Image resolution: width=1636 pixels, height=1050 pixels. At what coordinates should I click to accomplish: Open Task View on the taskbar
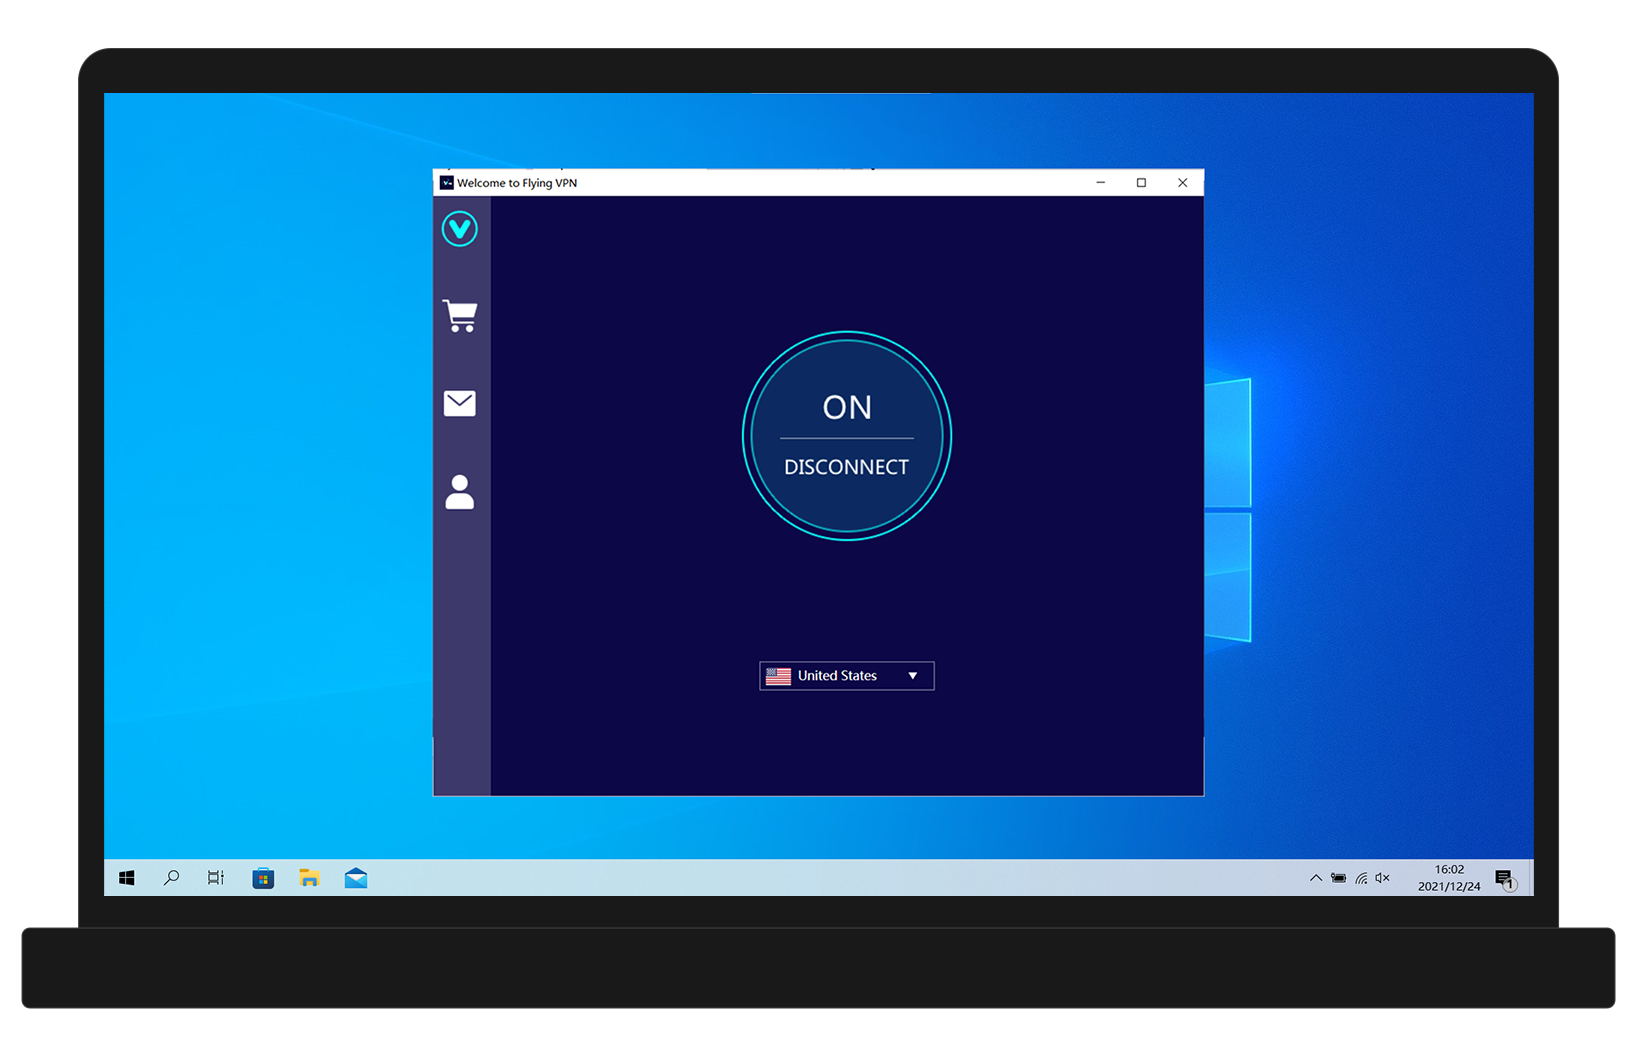[x=216, y=878]
